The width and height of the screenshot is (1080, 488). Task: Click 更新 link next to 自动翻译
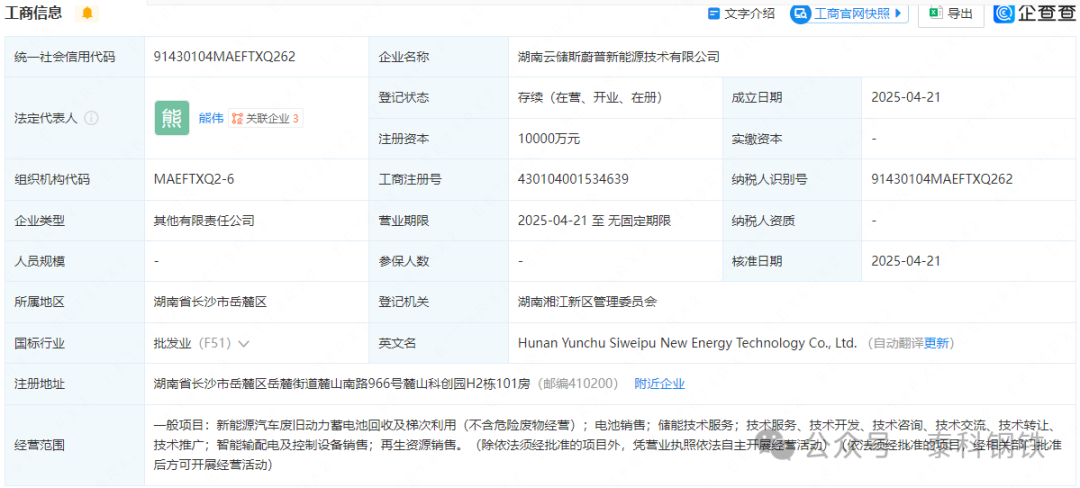(x=935, y=343)
